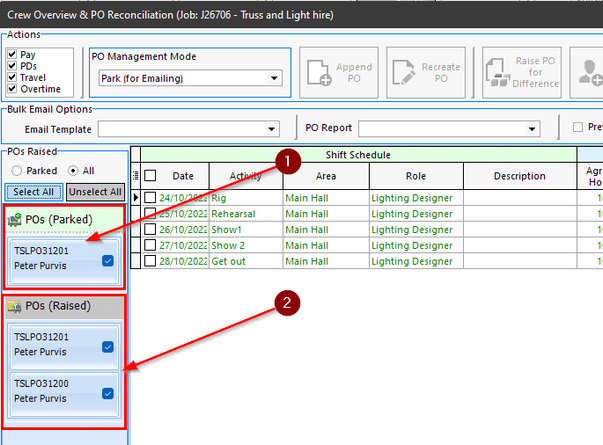Click the add person icon button
The width and height of the screenshot is (603, 445).
point(590,72)
